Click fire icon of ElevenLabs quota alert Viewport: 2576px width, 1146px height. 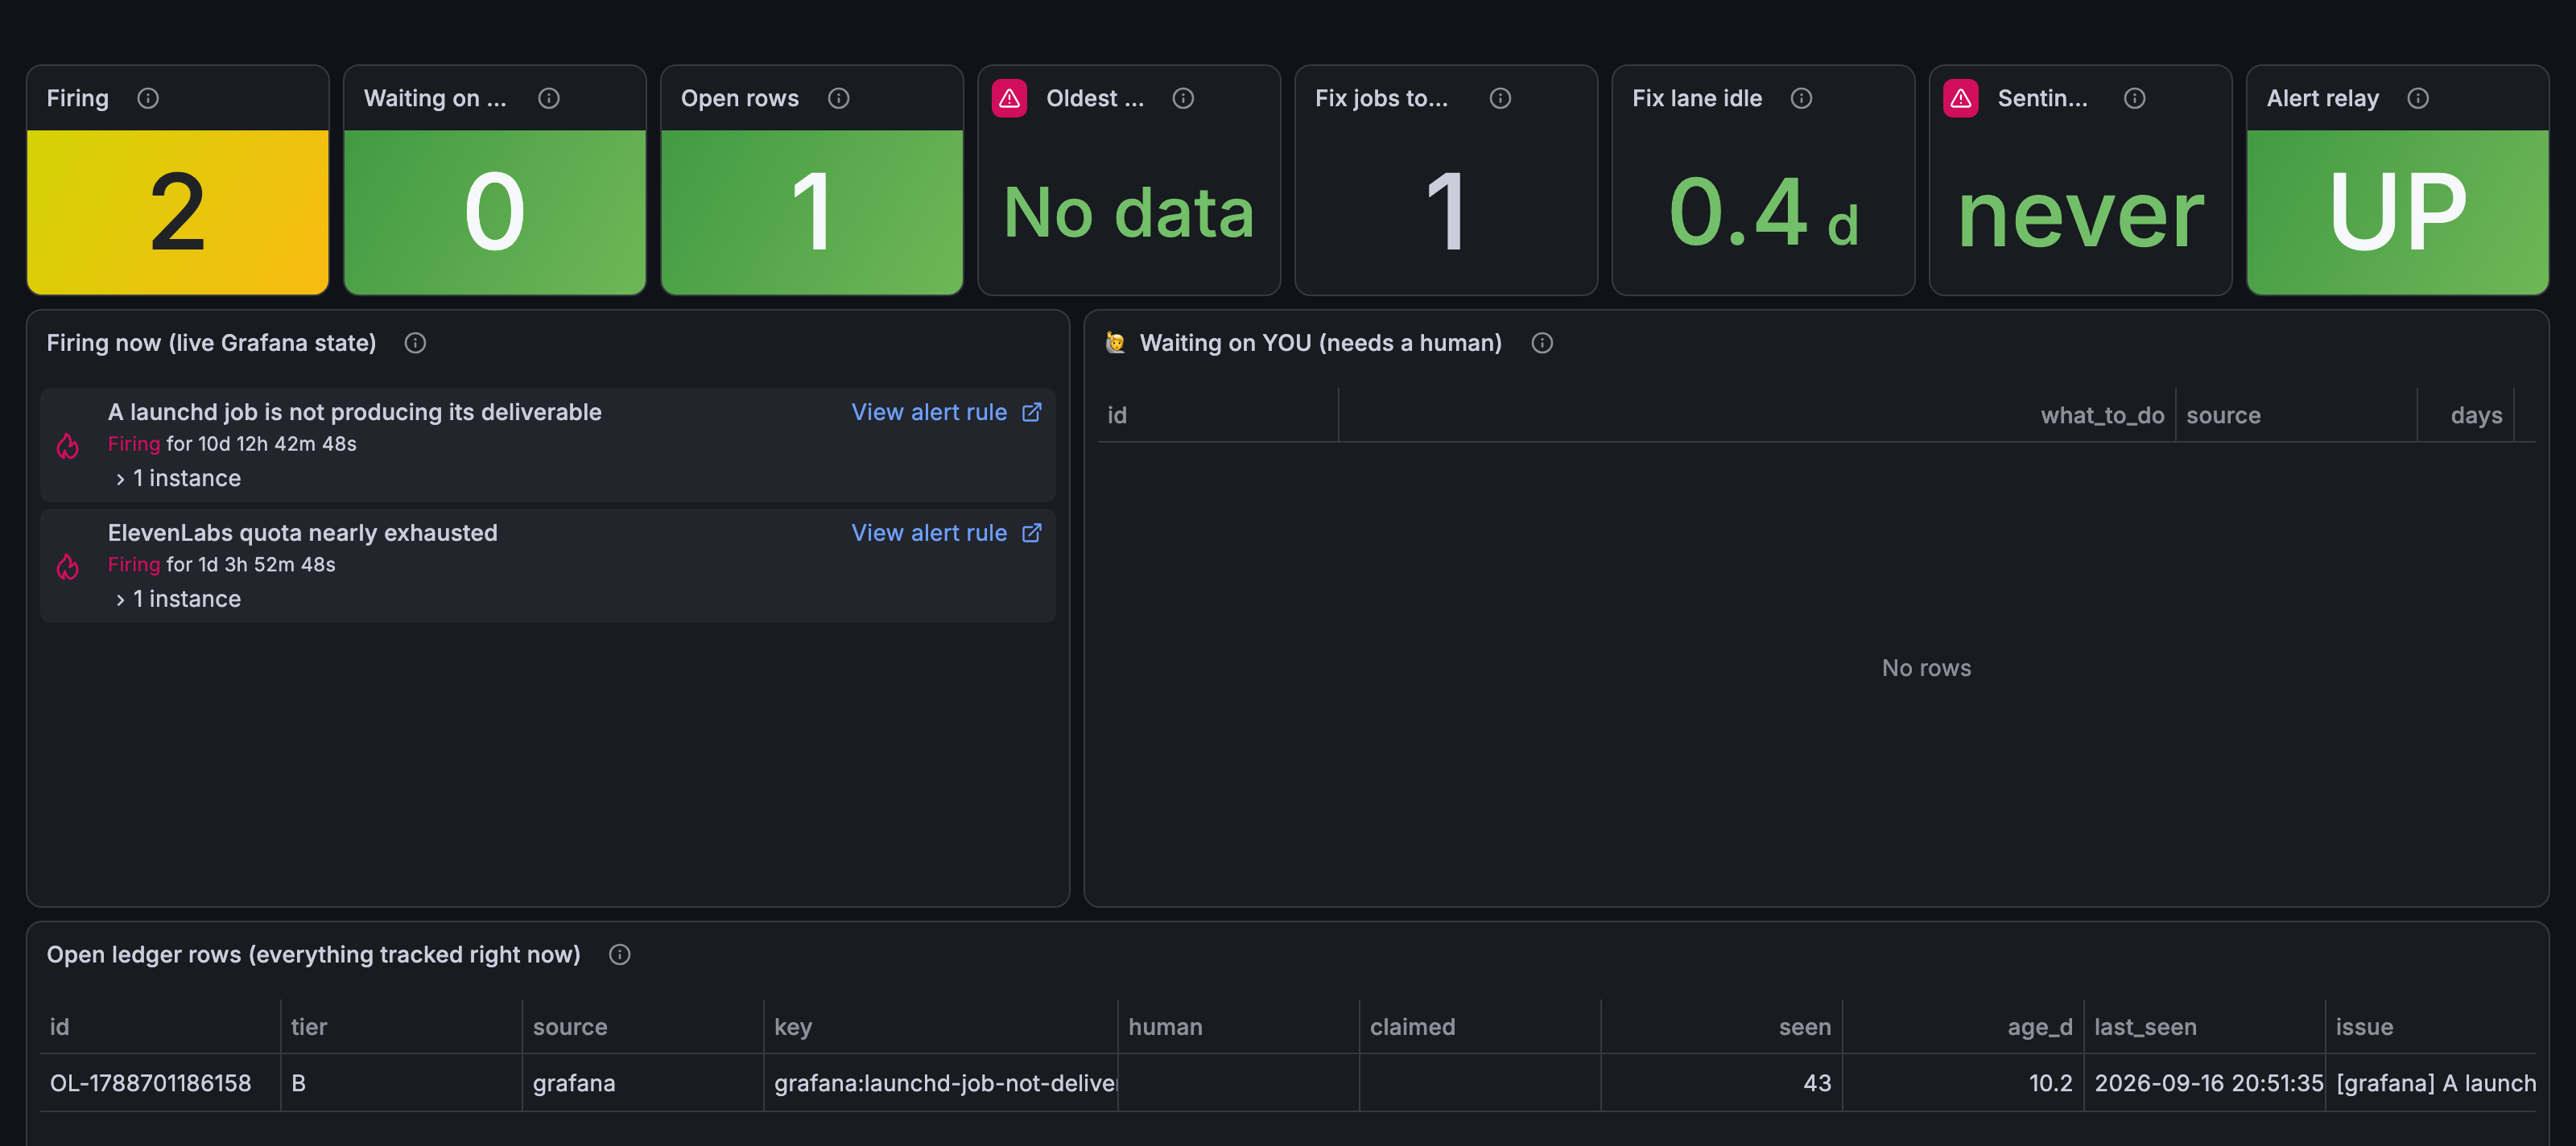click(x=67, y=567)
